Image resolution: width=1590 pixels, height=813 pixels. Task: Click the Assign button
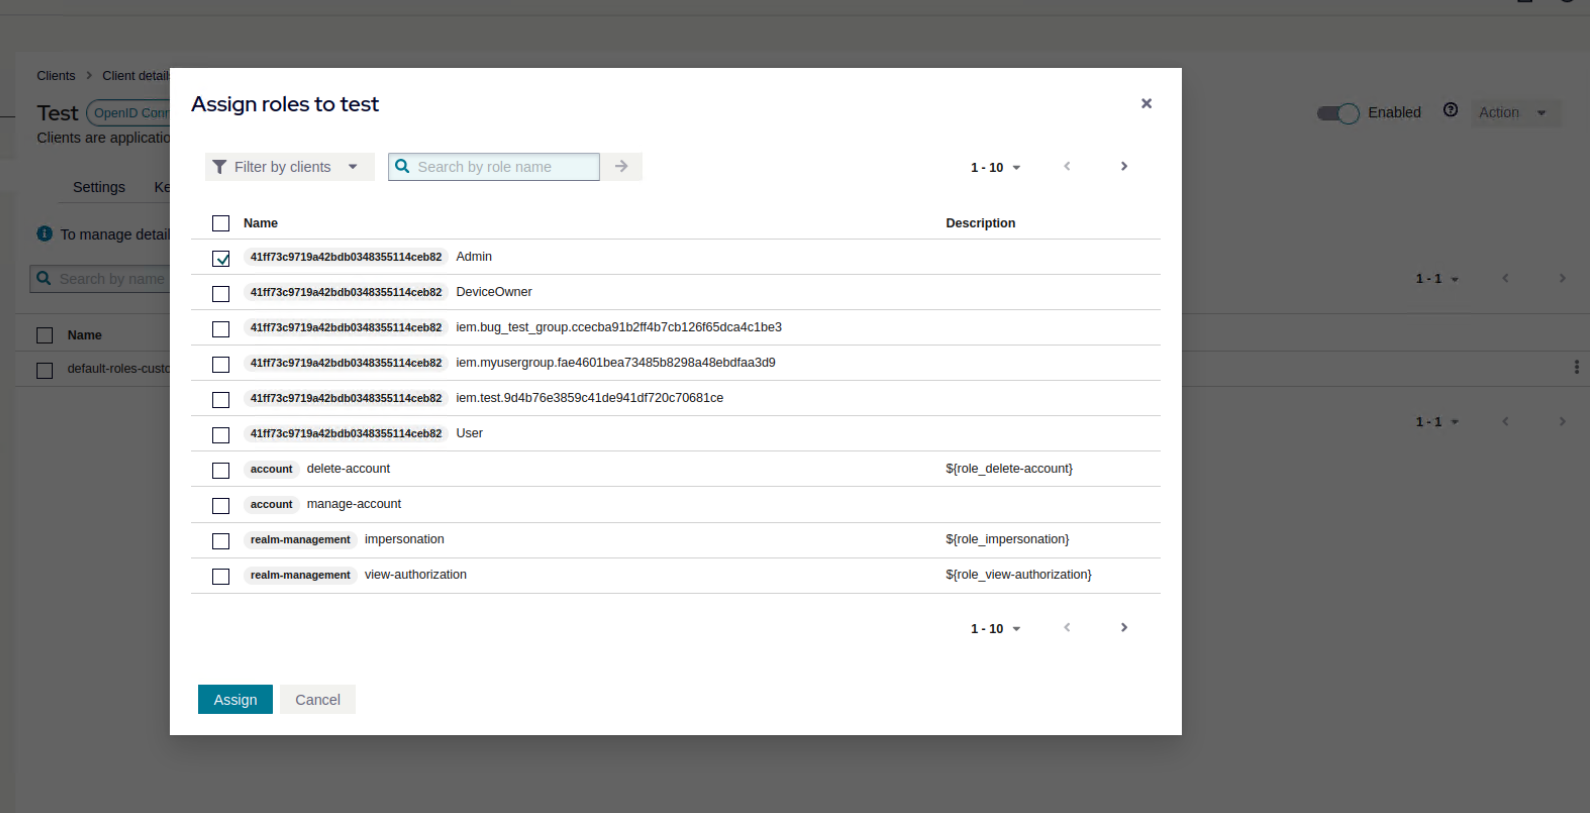tap(235, 699)
